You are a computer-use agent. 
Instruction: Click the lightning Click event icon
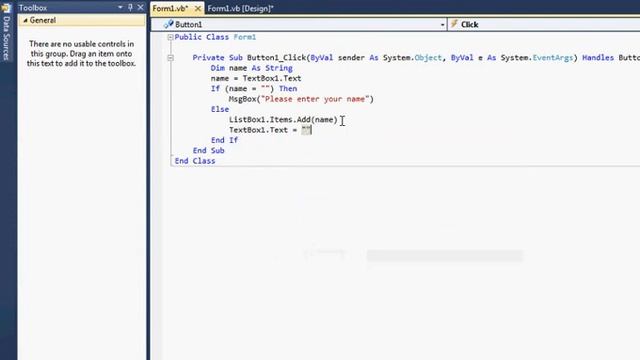454,24
